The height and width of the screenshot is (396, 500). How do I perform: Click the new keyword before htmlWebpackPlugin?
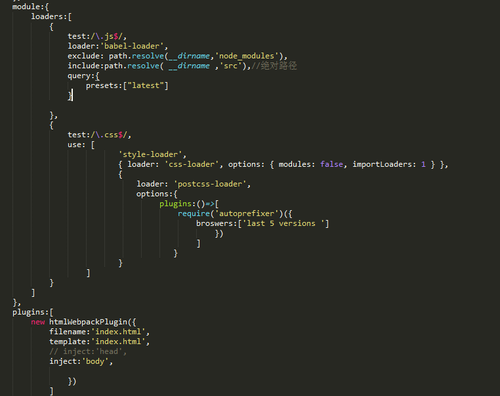point(38,322)
